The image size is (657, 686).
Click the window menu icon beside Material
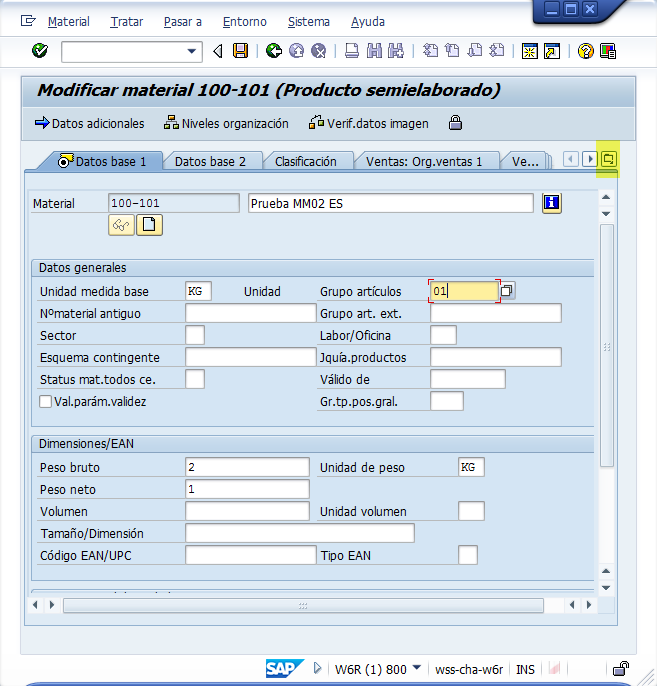click(x=28, y=21)
